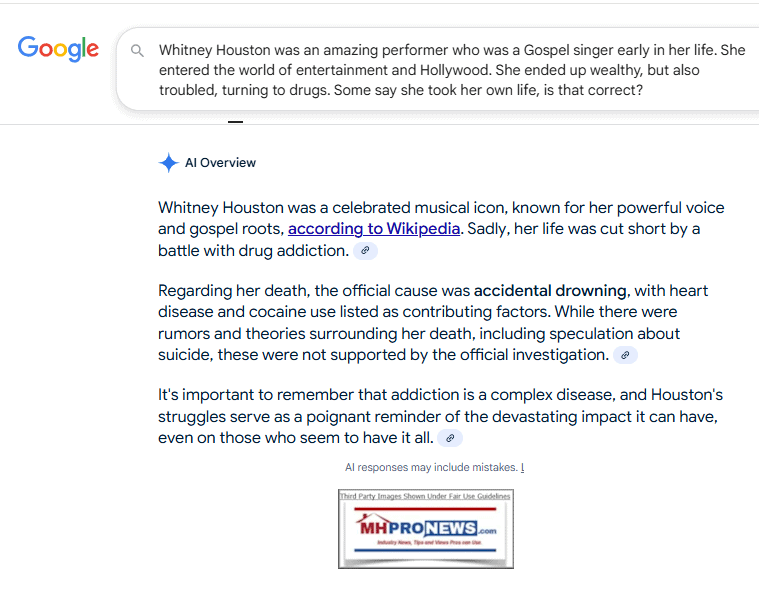Click the AI Overview sparkle icon
The height and width of the screenshot is (611, 759).
point(168,163)
